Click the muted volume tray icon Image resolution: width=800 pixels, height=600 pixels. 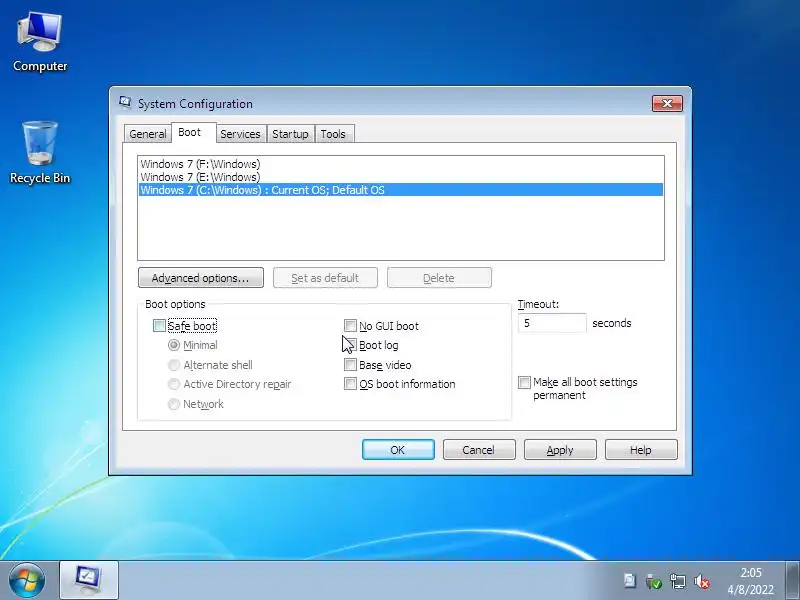(702, 581)
